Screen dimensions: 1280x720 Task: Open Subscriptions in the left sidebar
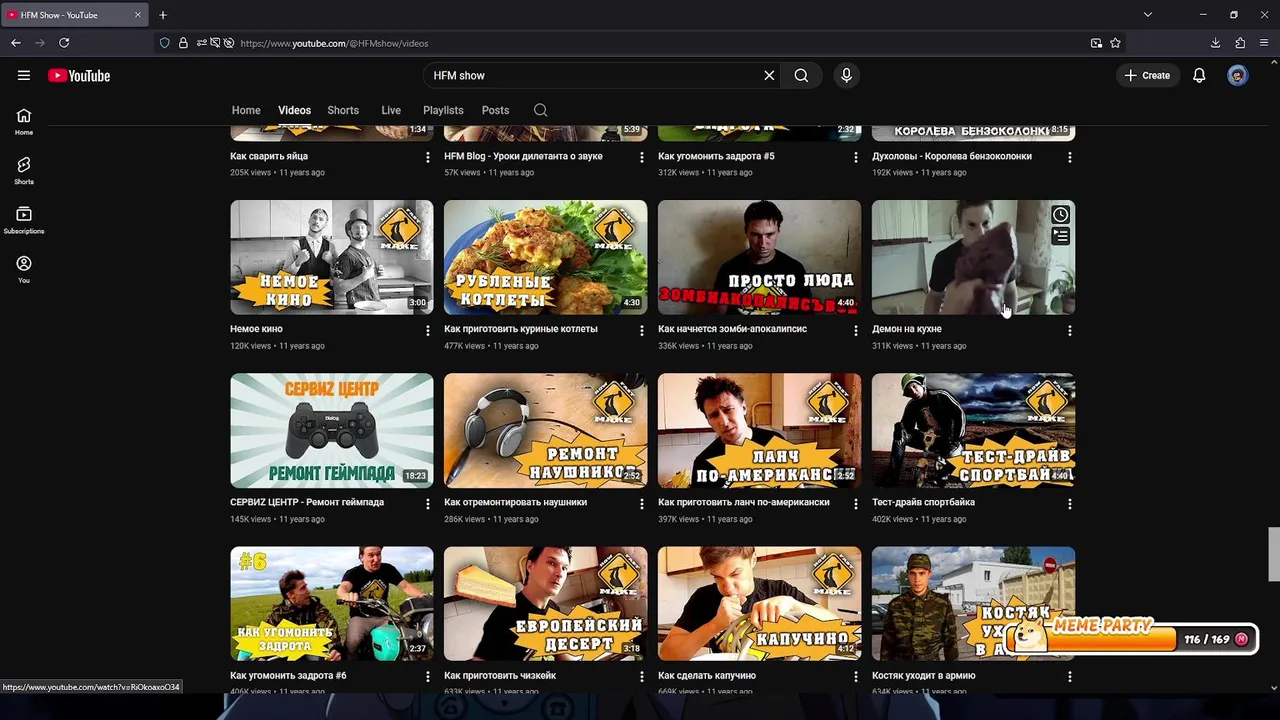point(24,220)
